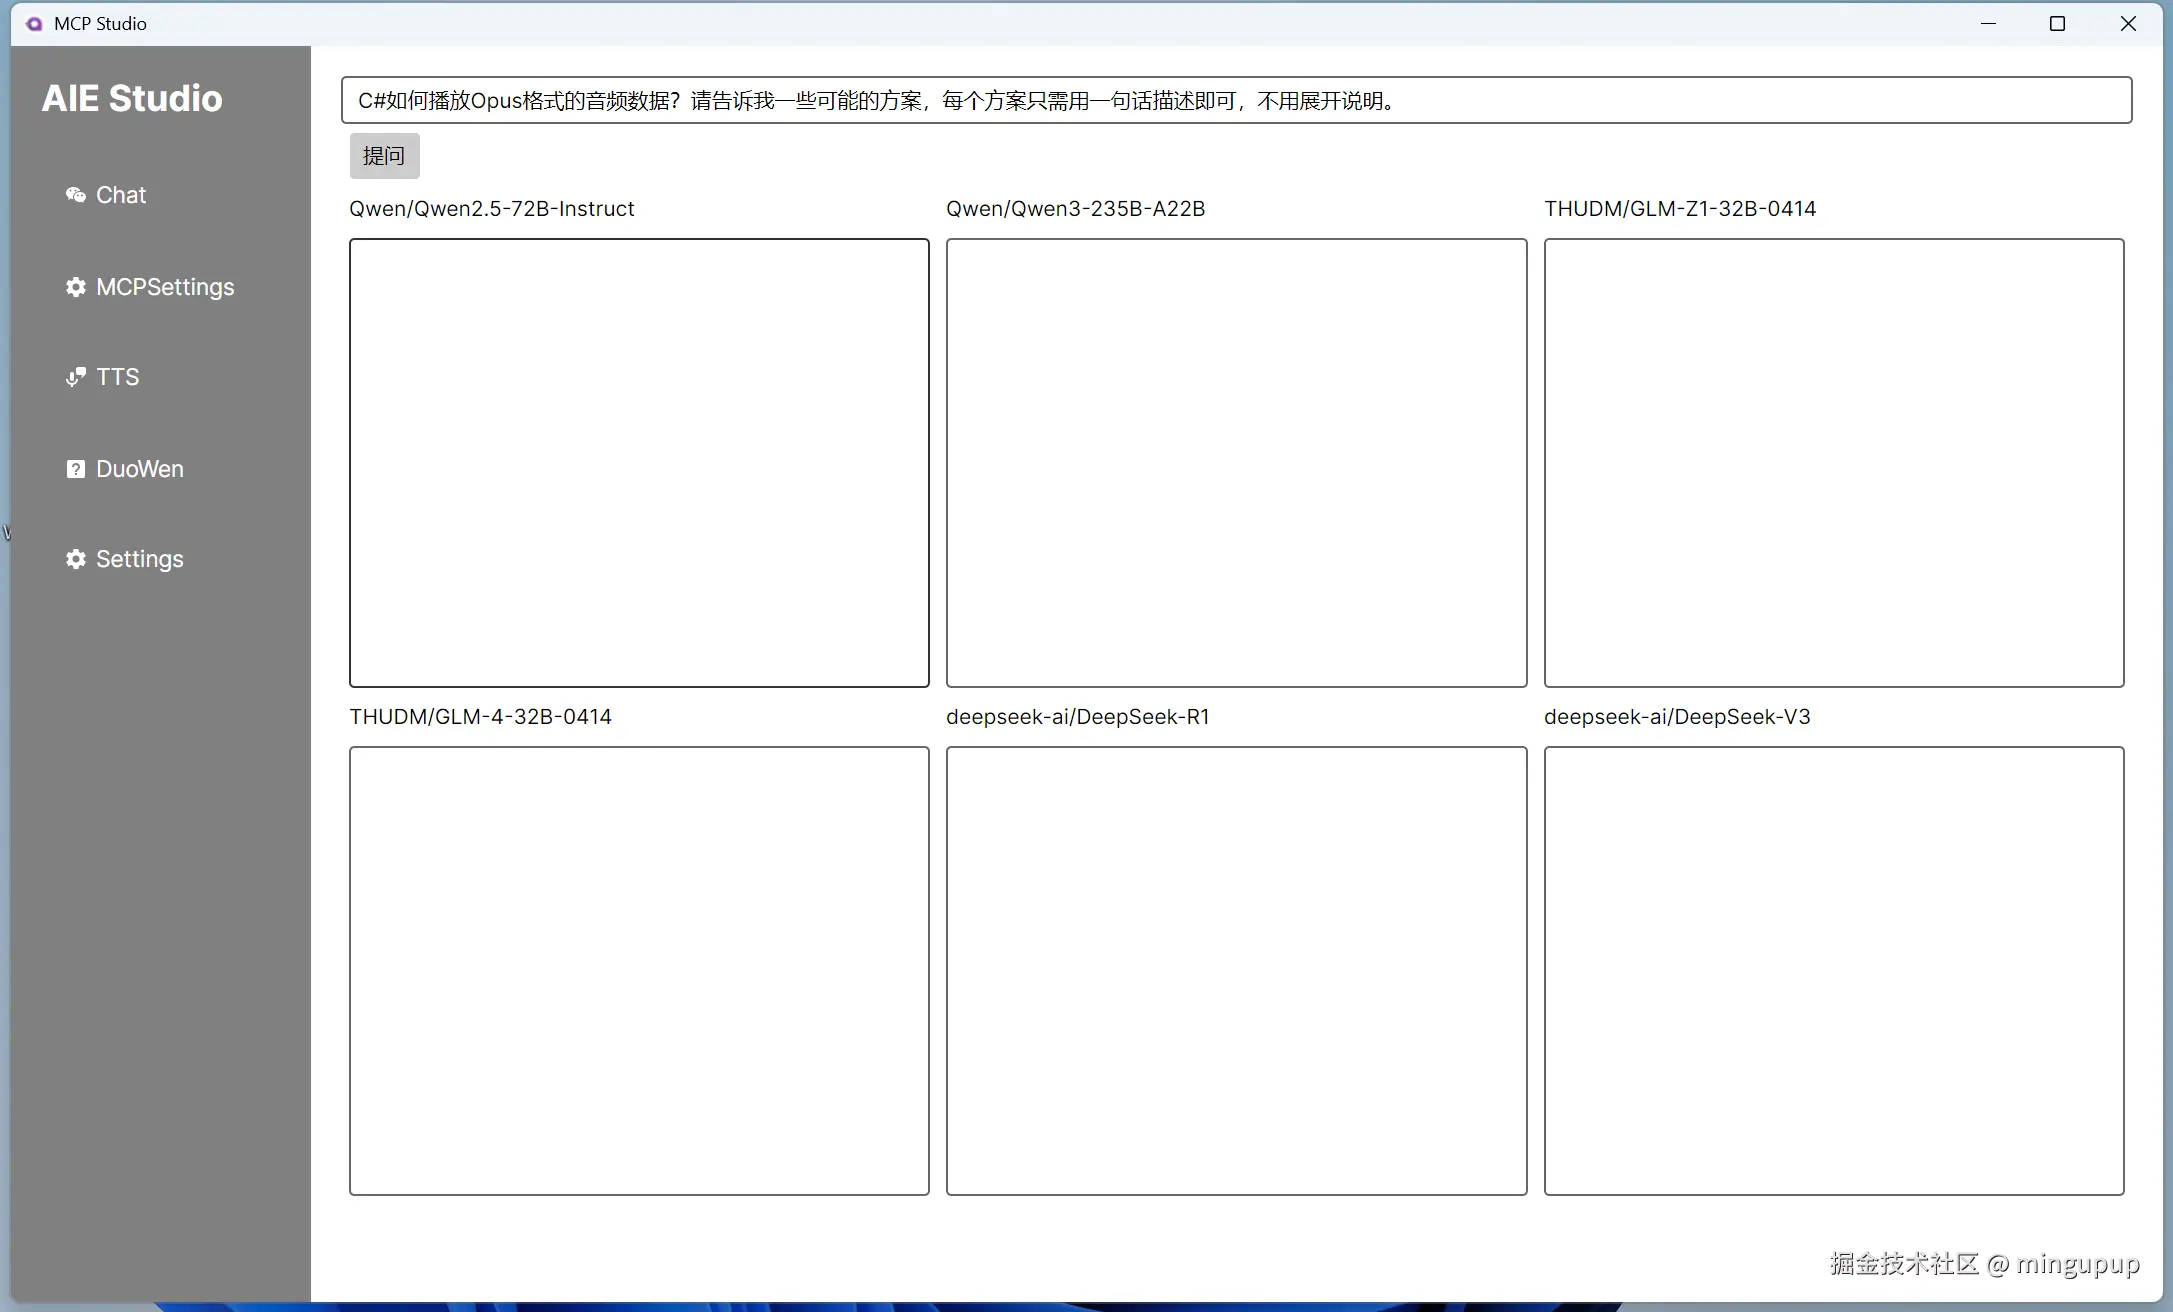Click the Settings gear icon
This screenshot has height=1312, width=2173.
coord(75,559)
